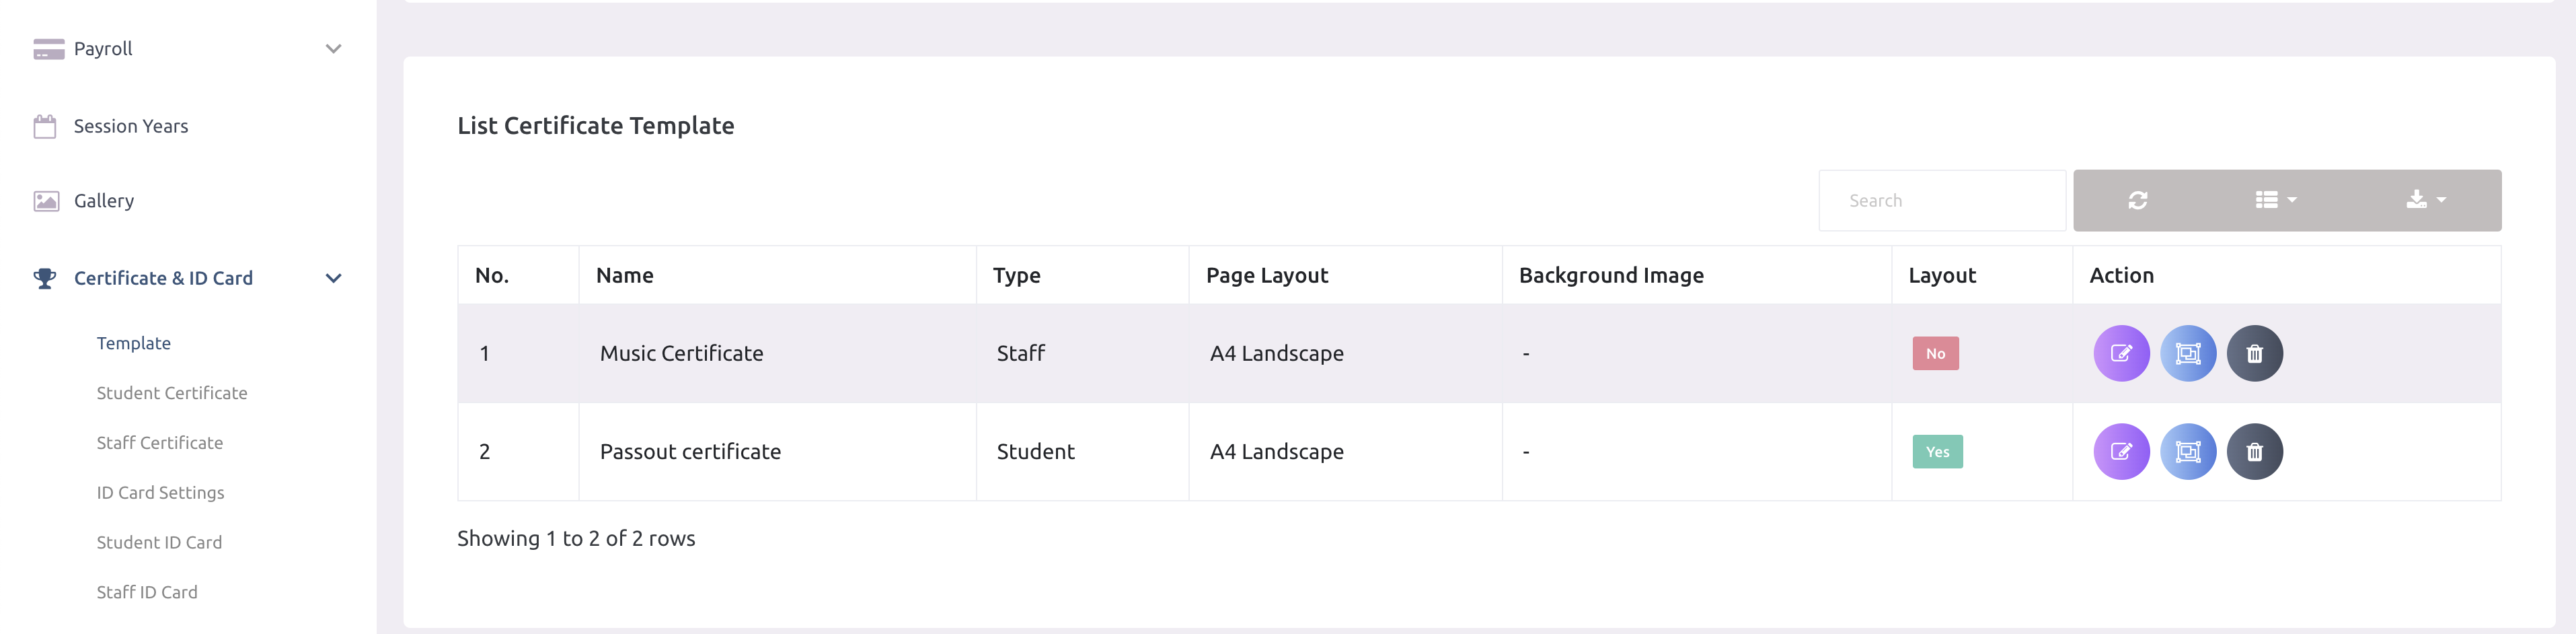Delete the Passout certificate template

pos(2256,451)
